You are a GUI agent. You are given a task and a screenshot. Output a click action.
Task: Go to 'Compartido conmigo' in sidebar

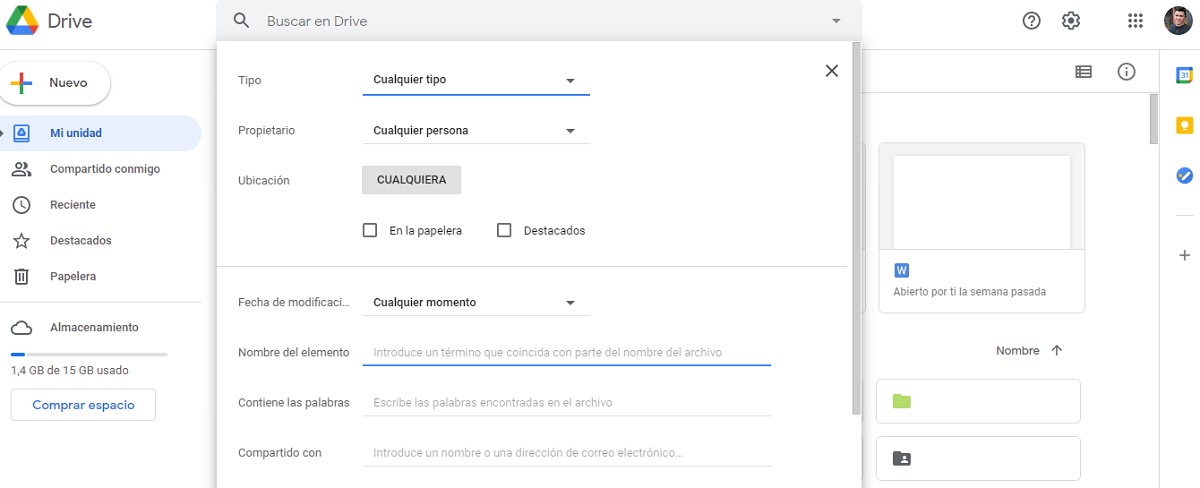click(x=104, y=169)
